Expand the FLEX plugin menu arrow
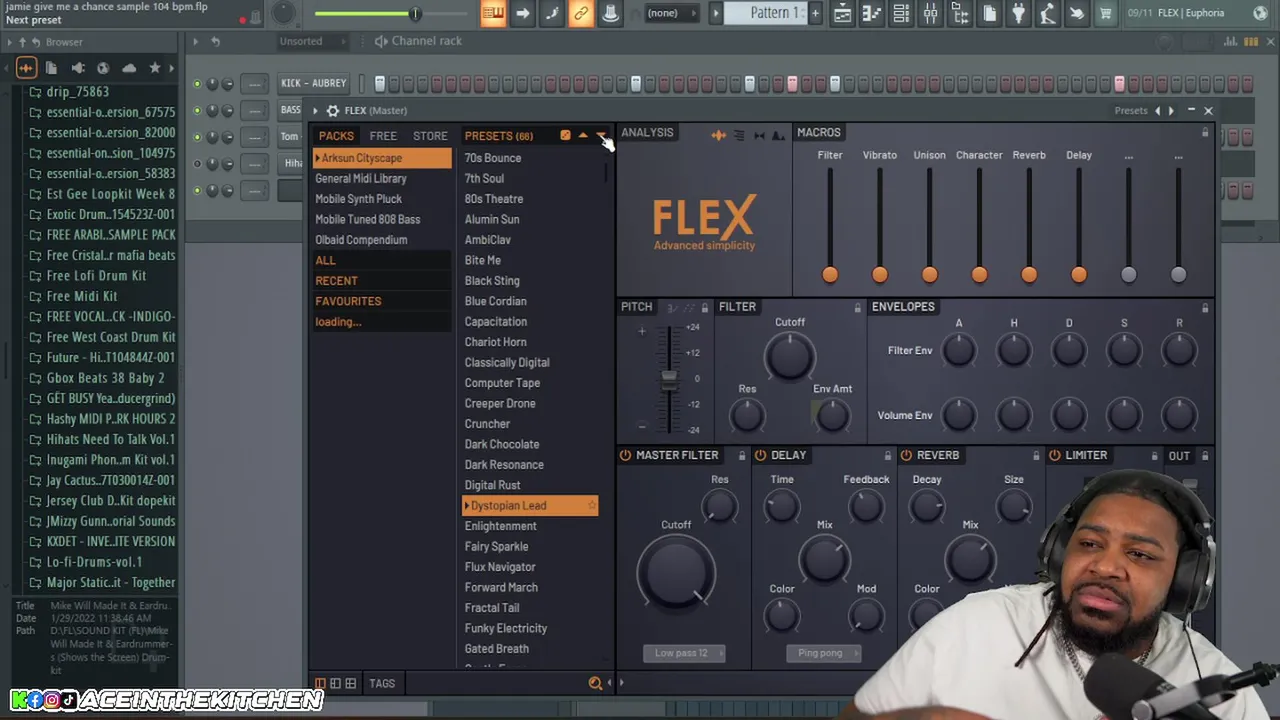The height and width of the screenshot is (720, 1280). point(315,111)
